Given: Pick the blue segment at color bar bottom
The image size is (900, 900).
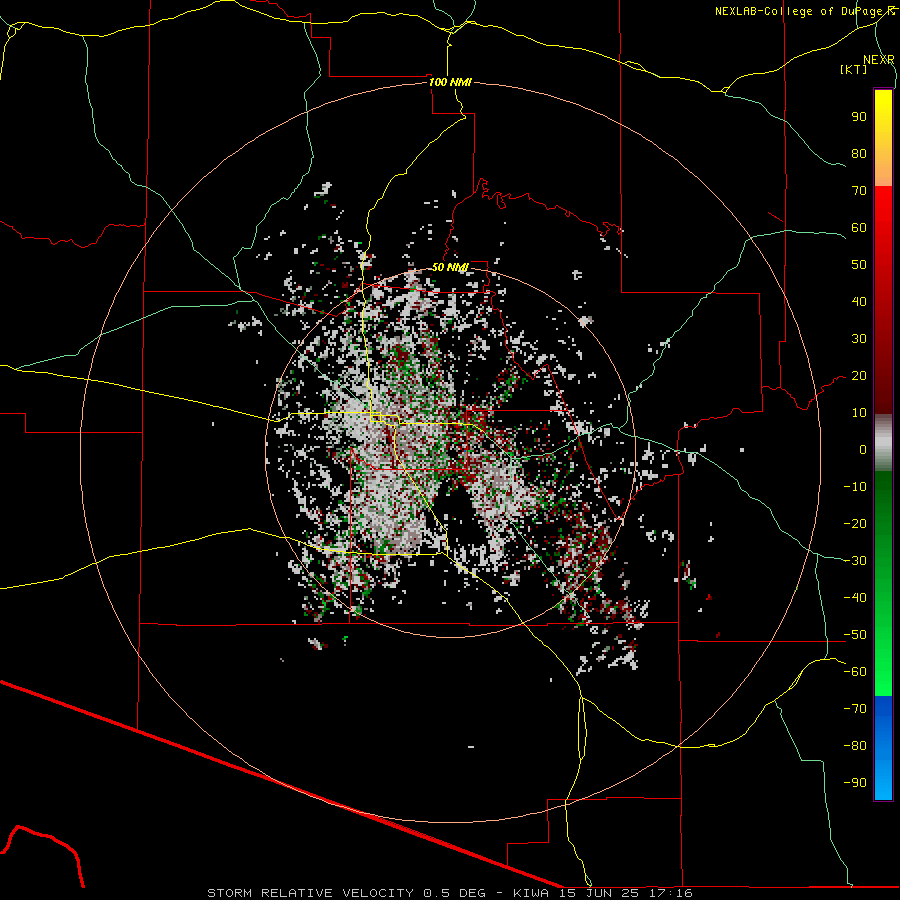Looking at the screenshot, I should (883, 747).
